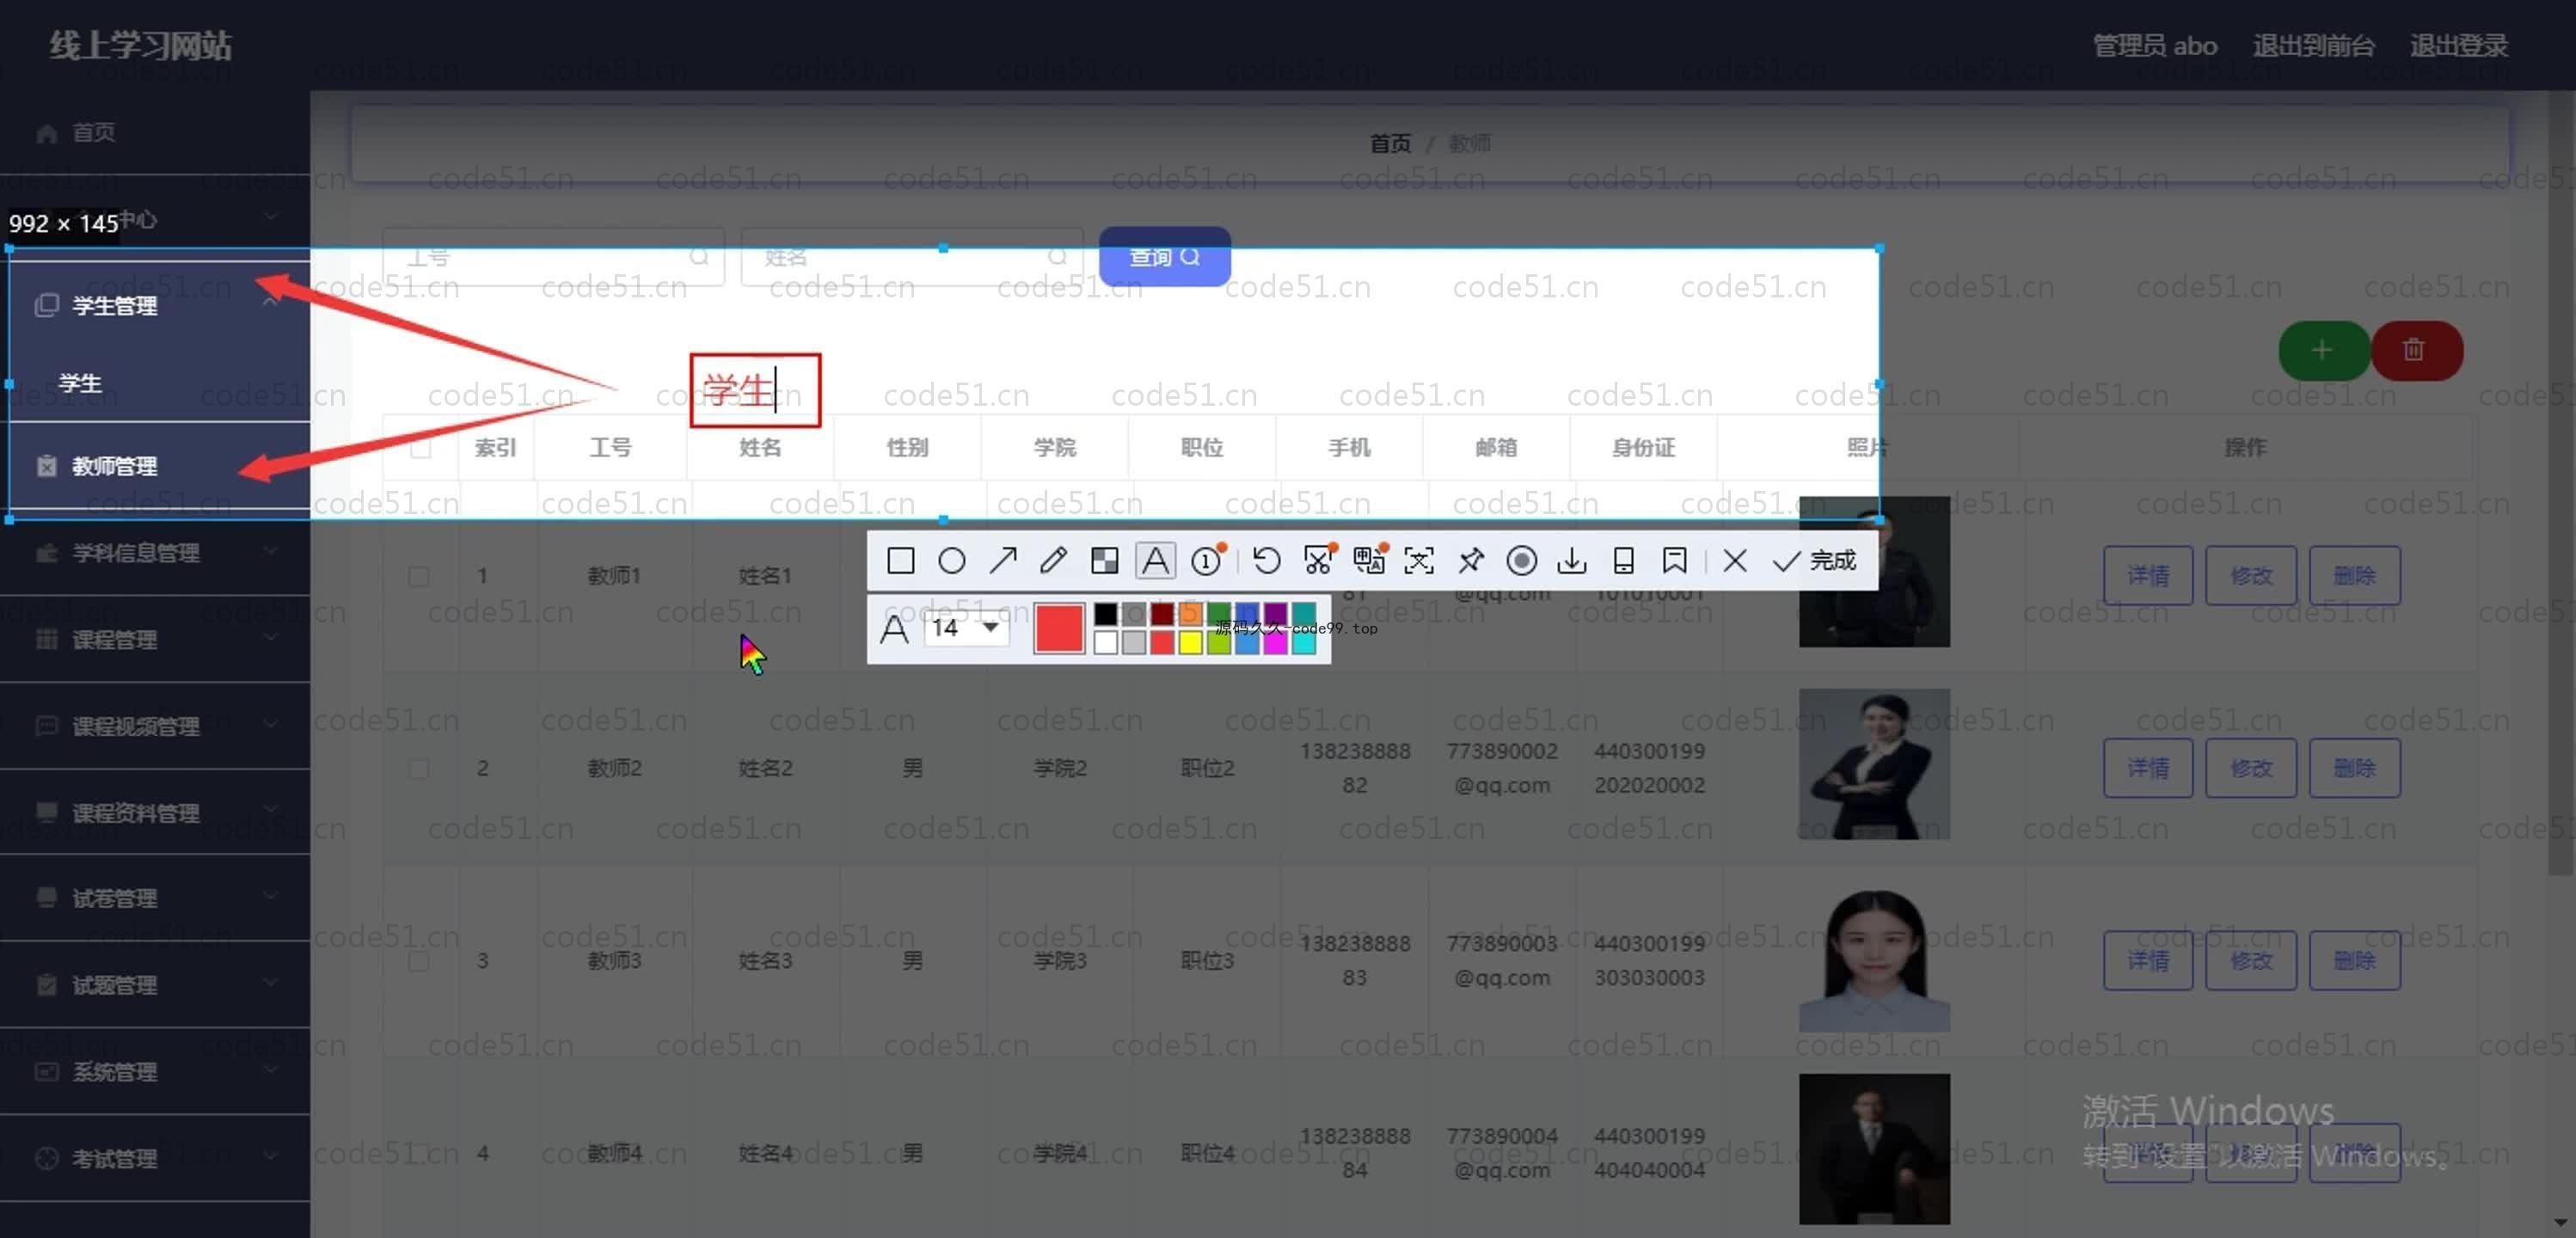
Task: Click 修改 for row 教师2
Action: pos(2251,769)
